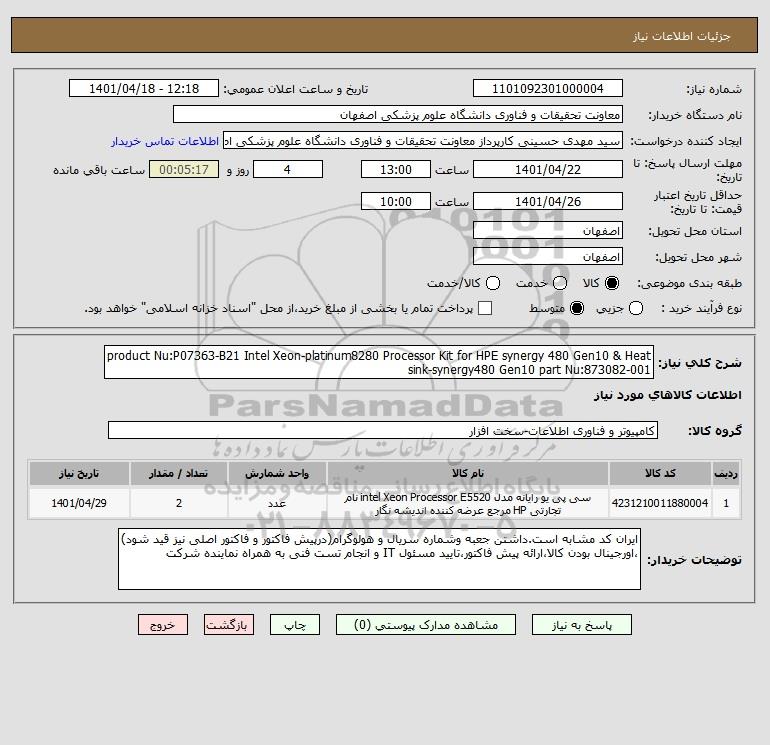This screenshot has width=770, height=745.
Task: Click the تعداد / مقدار column header
Action: (x=179, y=473)
